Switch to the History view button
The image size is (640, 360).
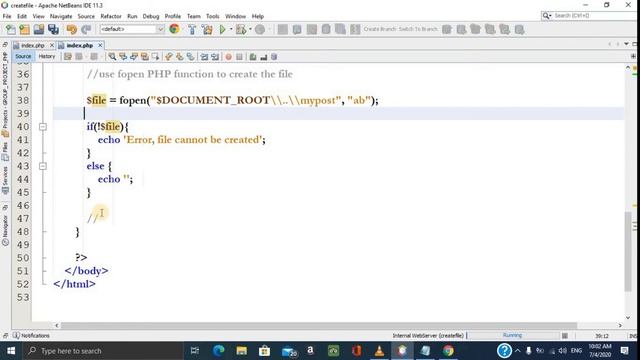pos(47,56)
